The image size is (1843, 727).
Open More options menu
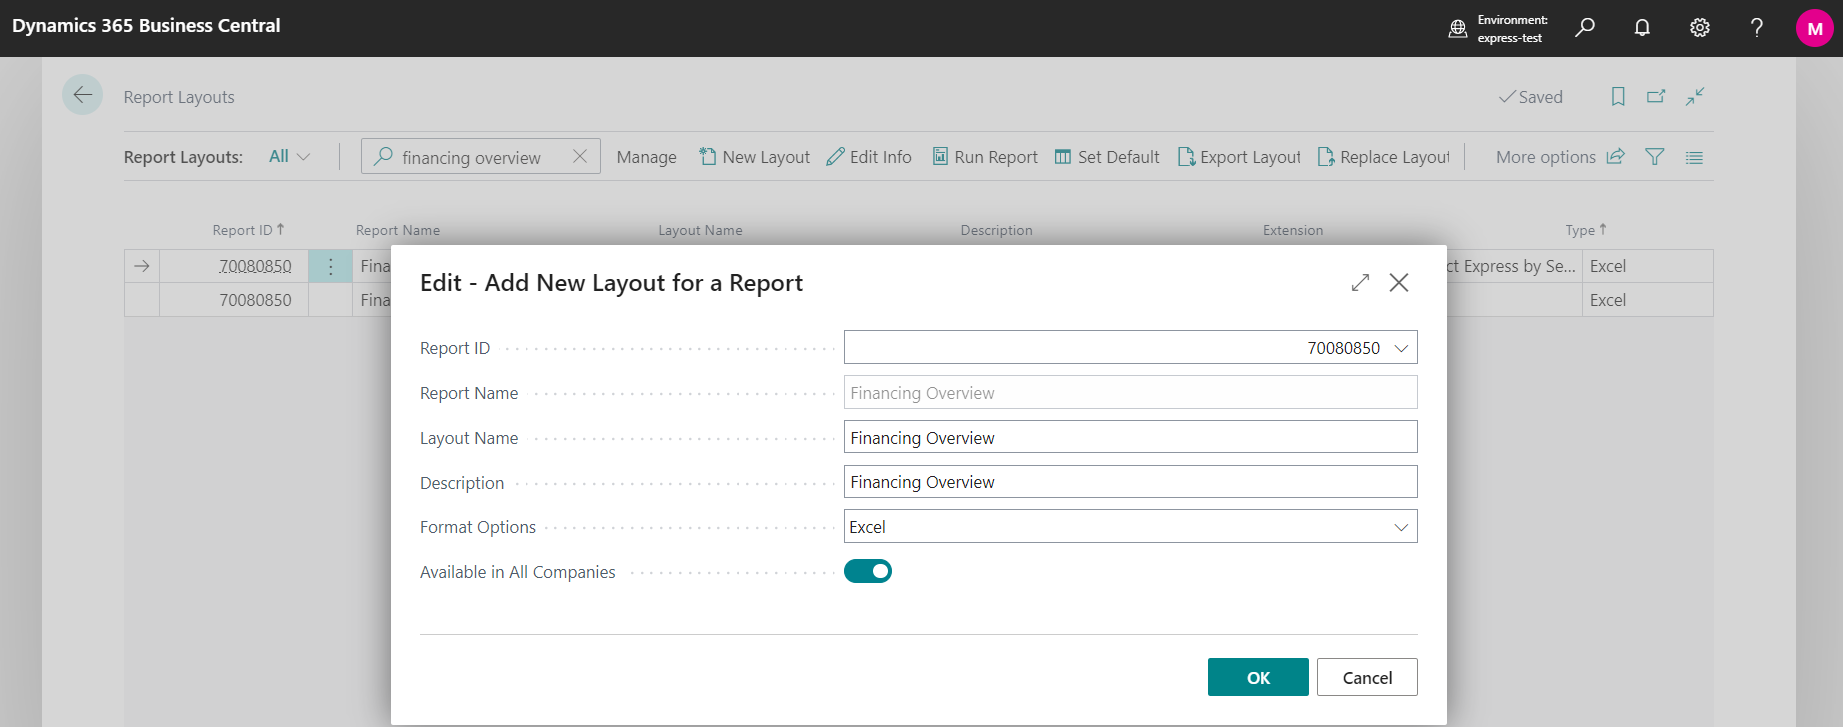tap(1545, 157)
